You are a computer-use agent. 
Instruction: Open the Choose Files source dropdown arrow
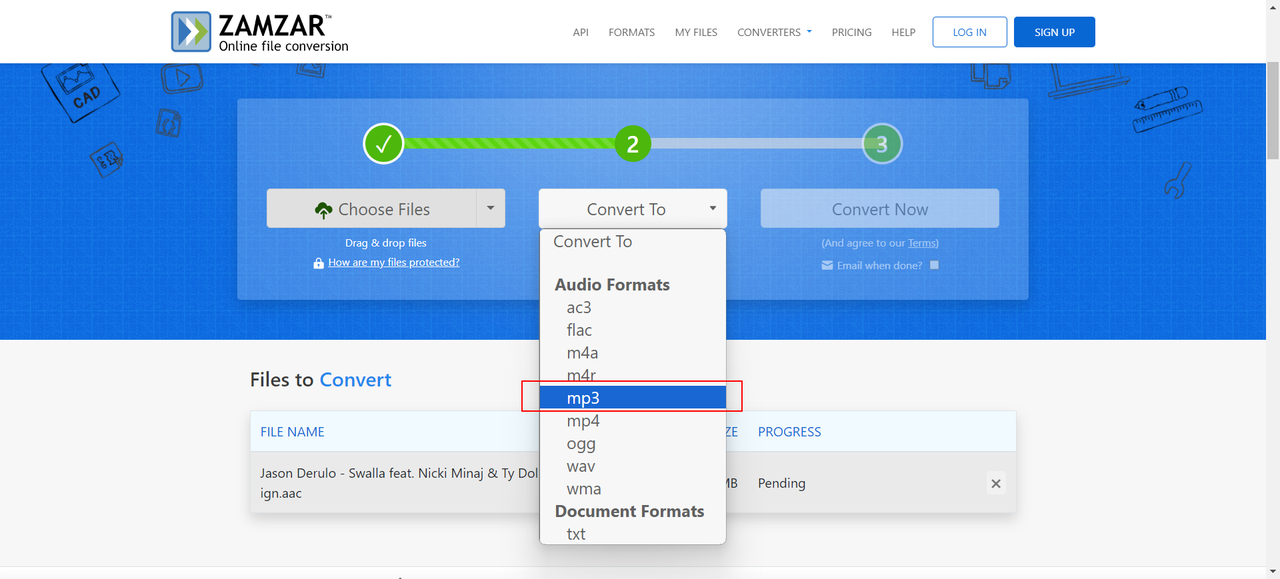(490, 209)
